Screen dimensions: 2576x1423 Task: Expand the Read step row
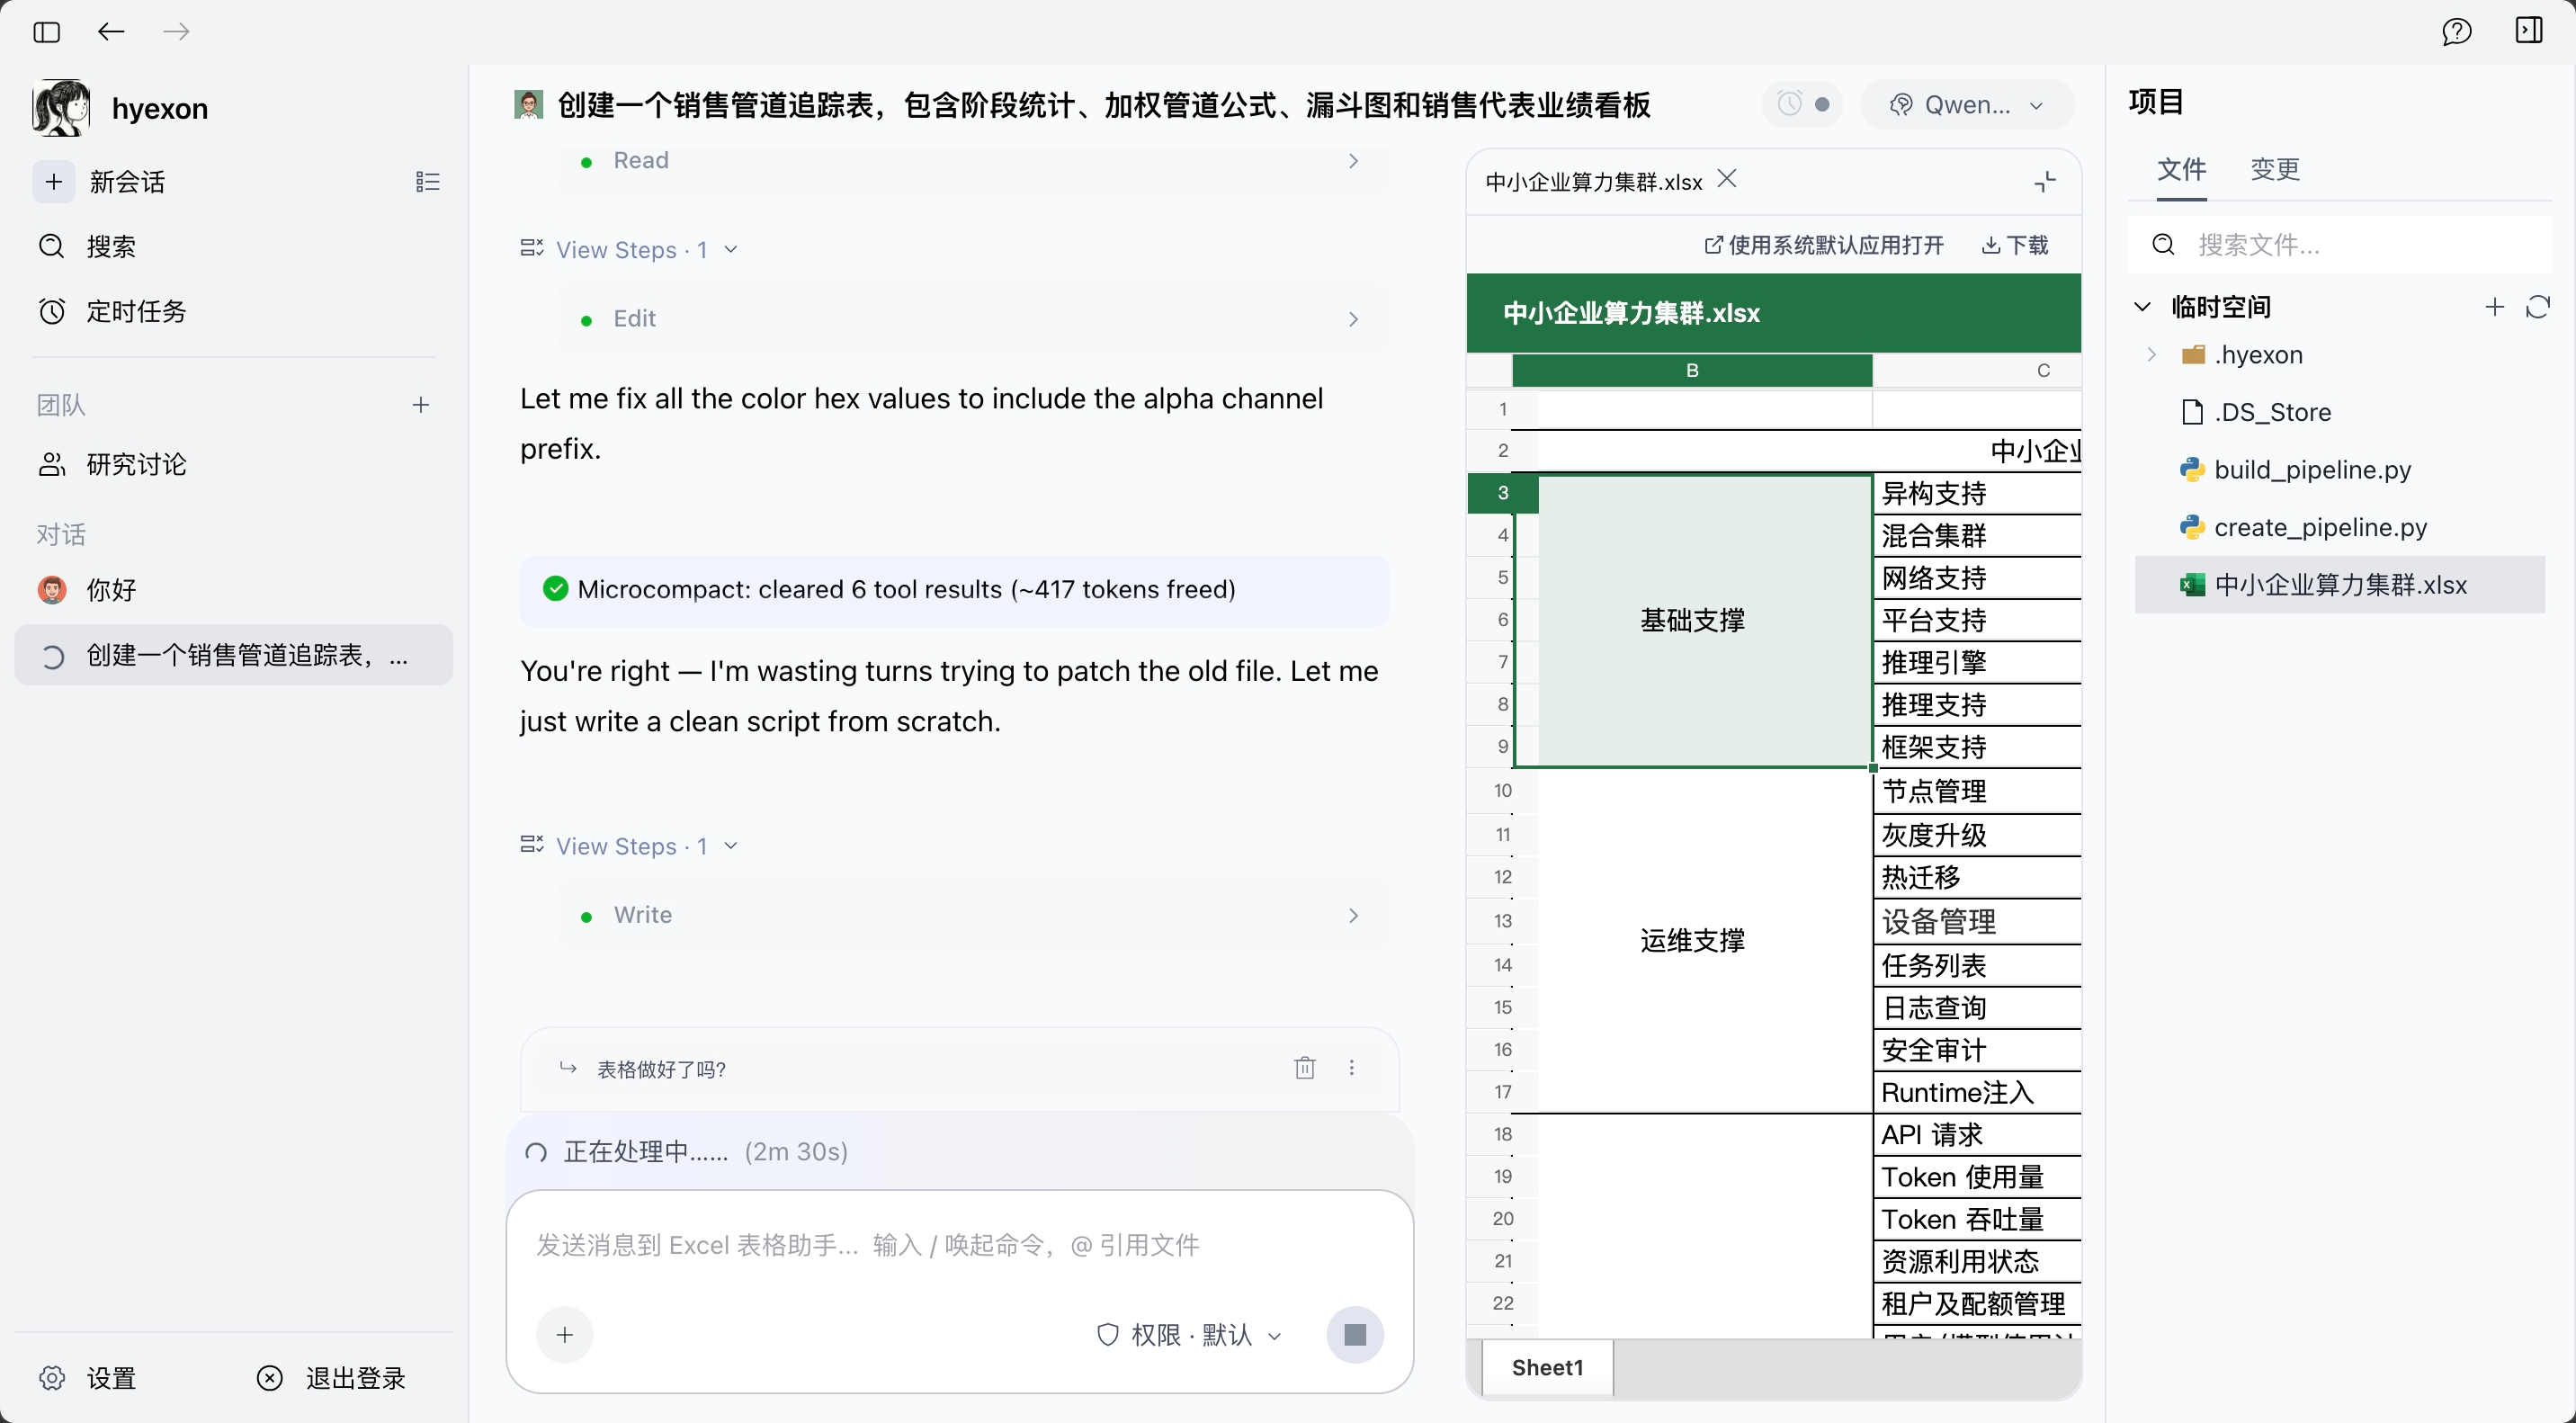972,161
